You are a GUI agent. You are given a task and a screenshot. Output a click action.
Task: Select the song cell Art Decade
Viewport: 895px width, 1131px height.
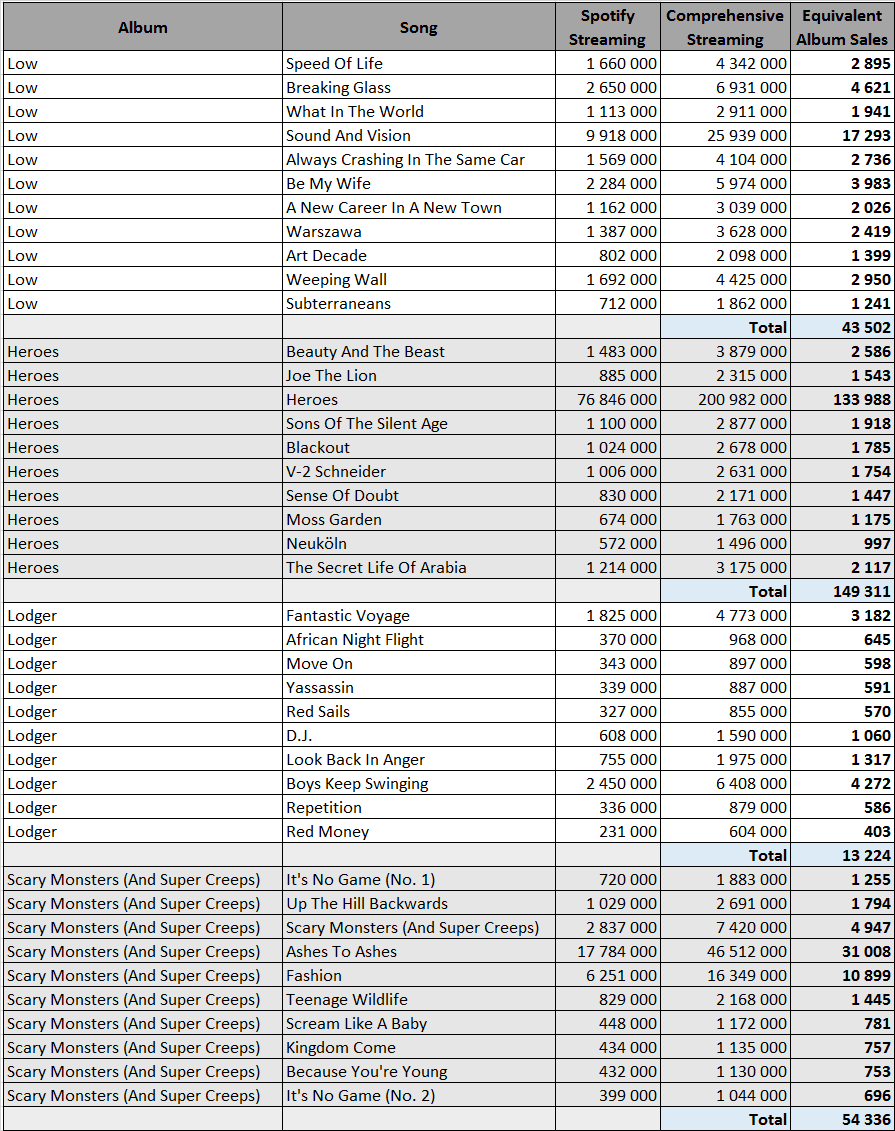click(x=419, y=255)
